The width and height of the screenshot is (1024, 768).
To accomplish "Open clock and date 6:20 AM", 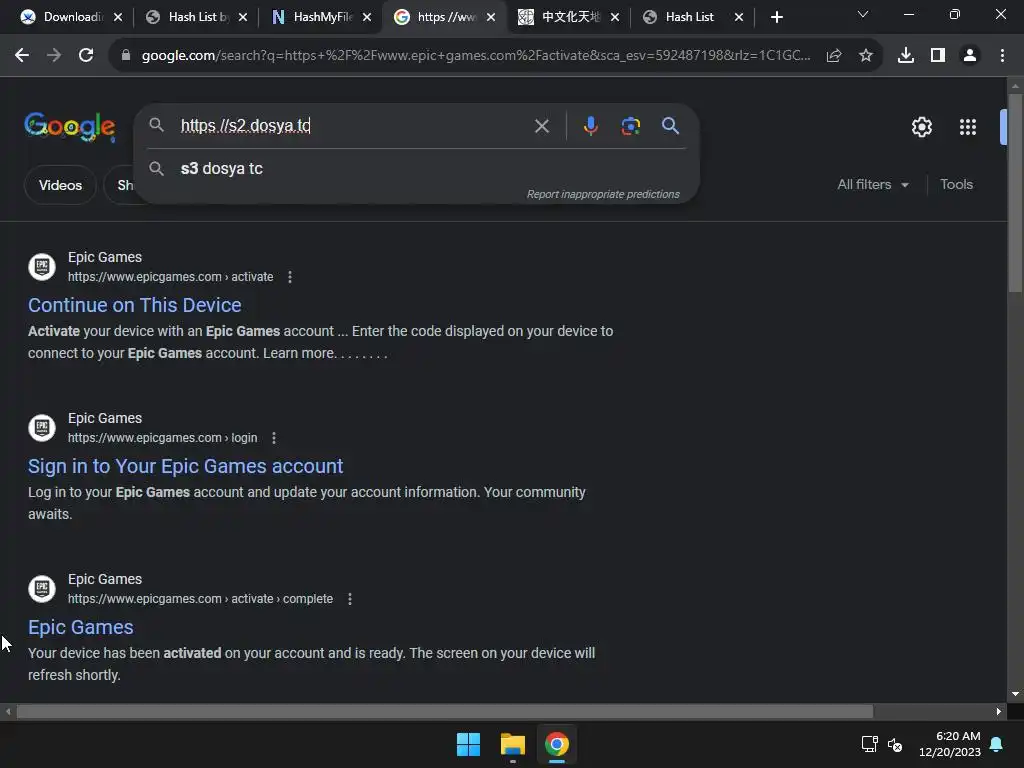I will (950, 744).
